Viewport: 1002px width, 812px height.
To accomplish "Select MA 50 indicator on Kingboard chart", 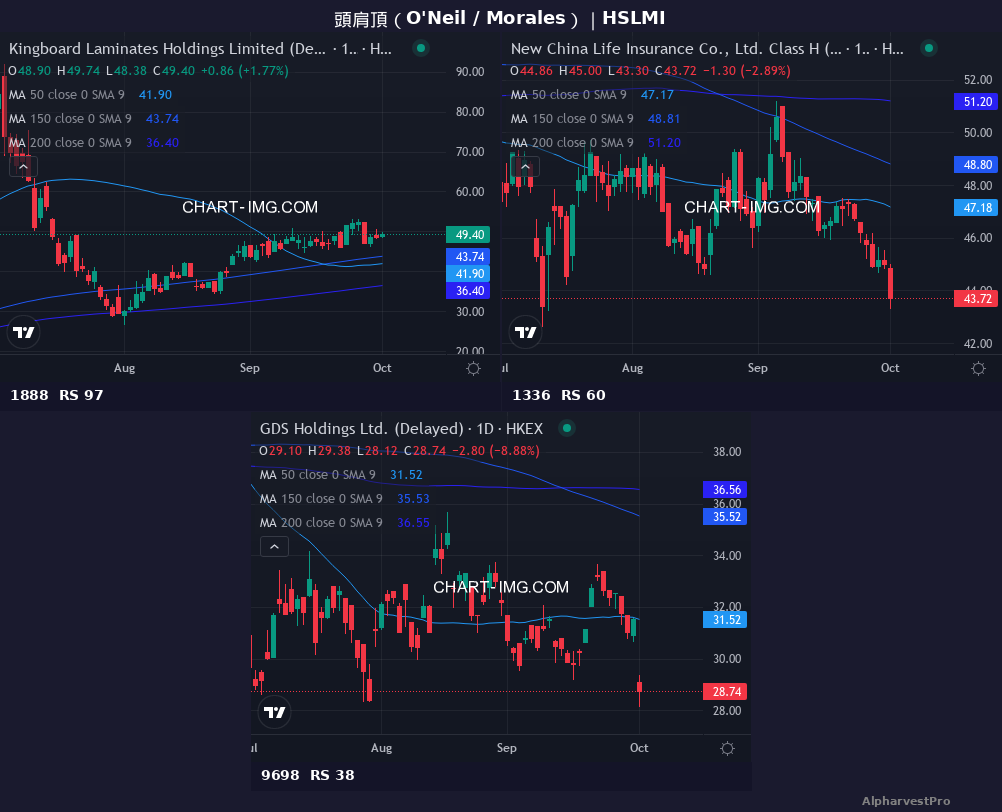I will tap(90, 95).
